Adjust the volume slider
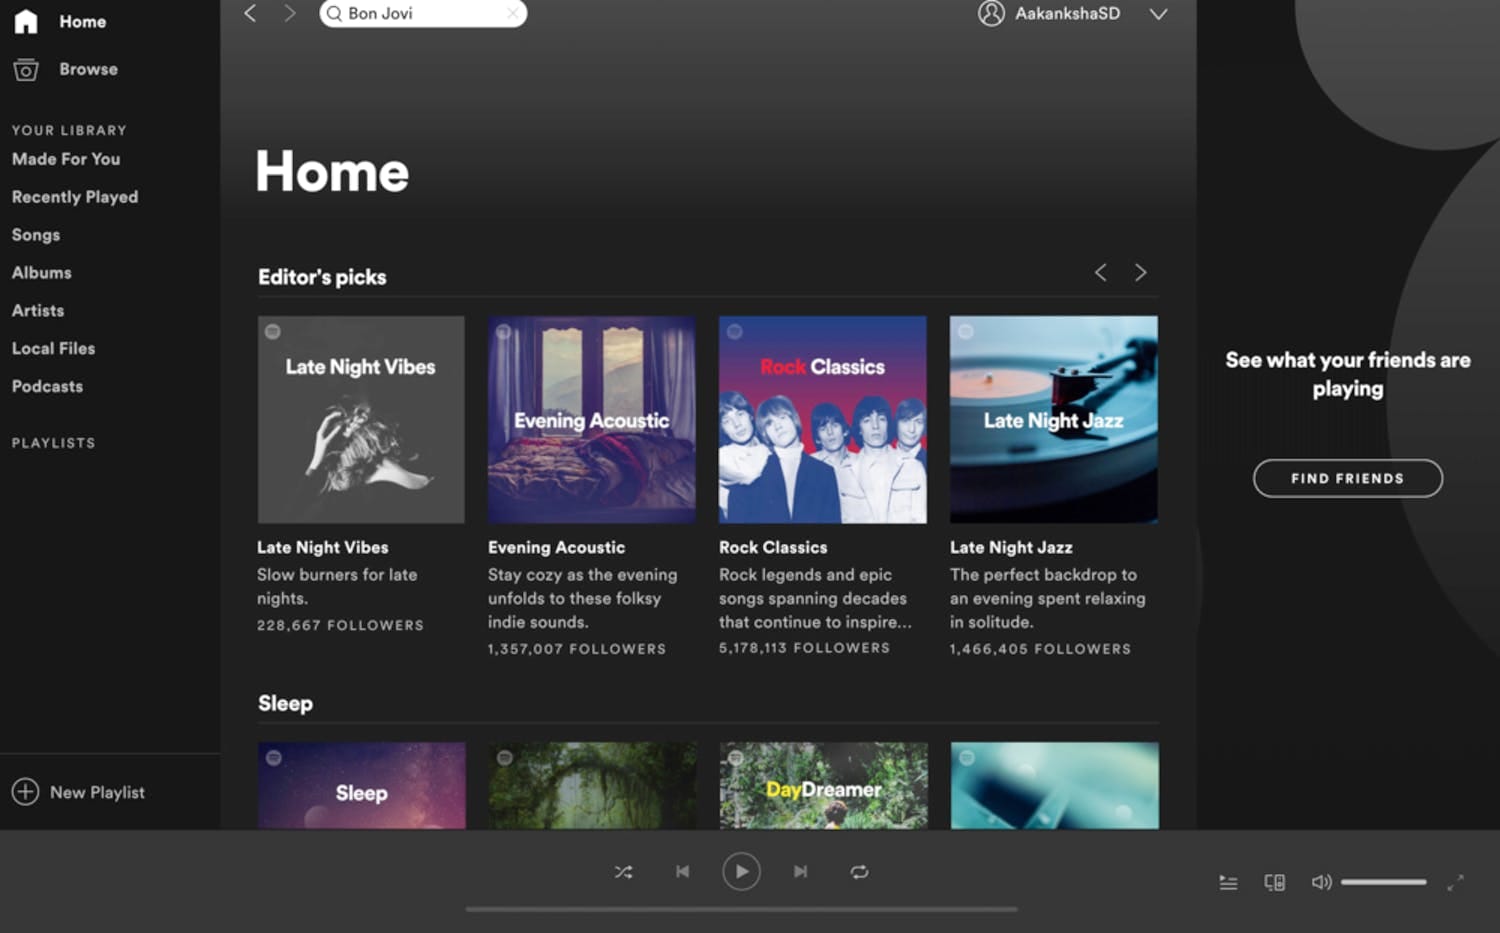Image resolution: width=1500 pixels, height=933 pixels. [1383, 882]
